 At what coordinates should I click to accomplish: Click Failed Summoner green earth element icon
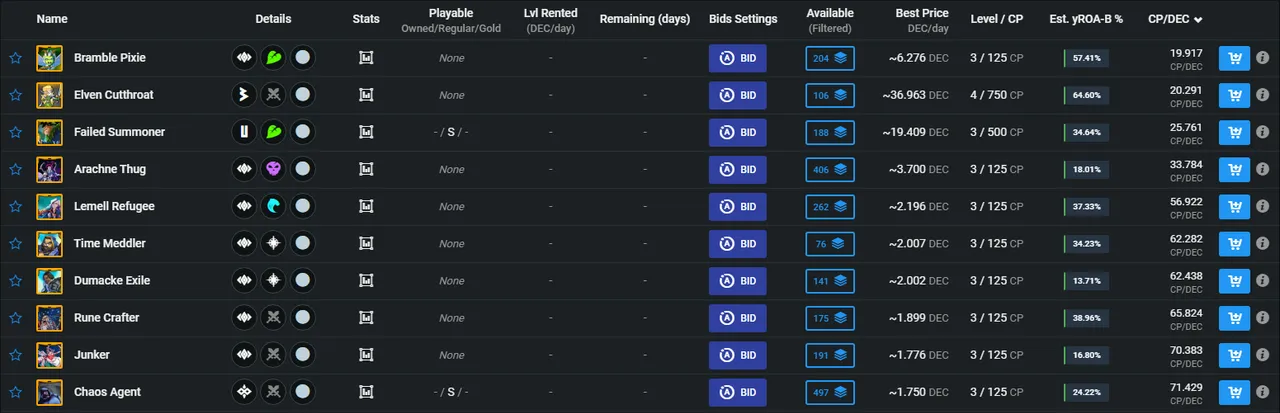273,132
